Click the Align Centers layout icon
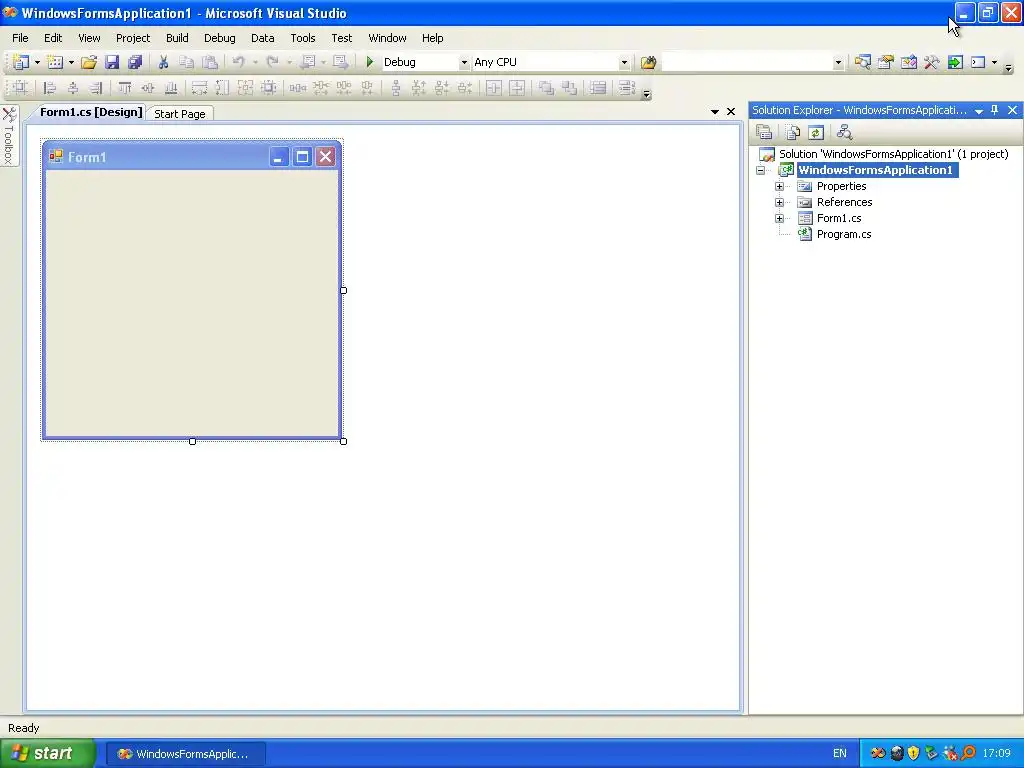This screenshot has height=768, width=1024. (72, 88)
